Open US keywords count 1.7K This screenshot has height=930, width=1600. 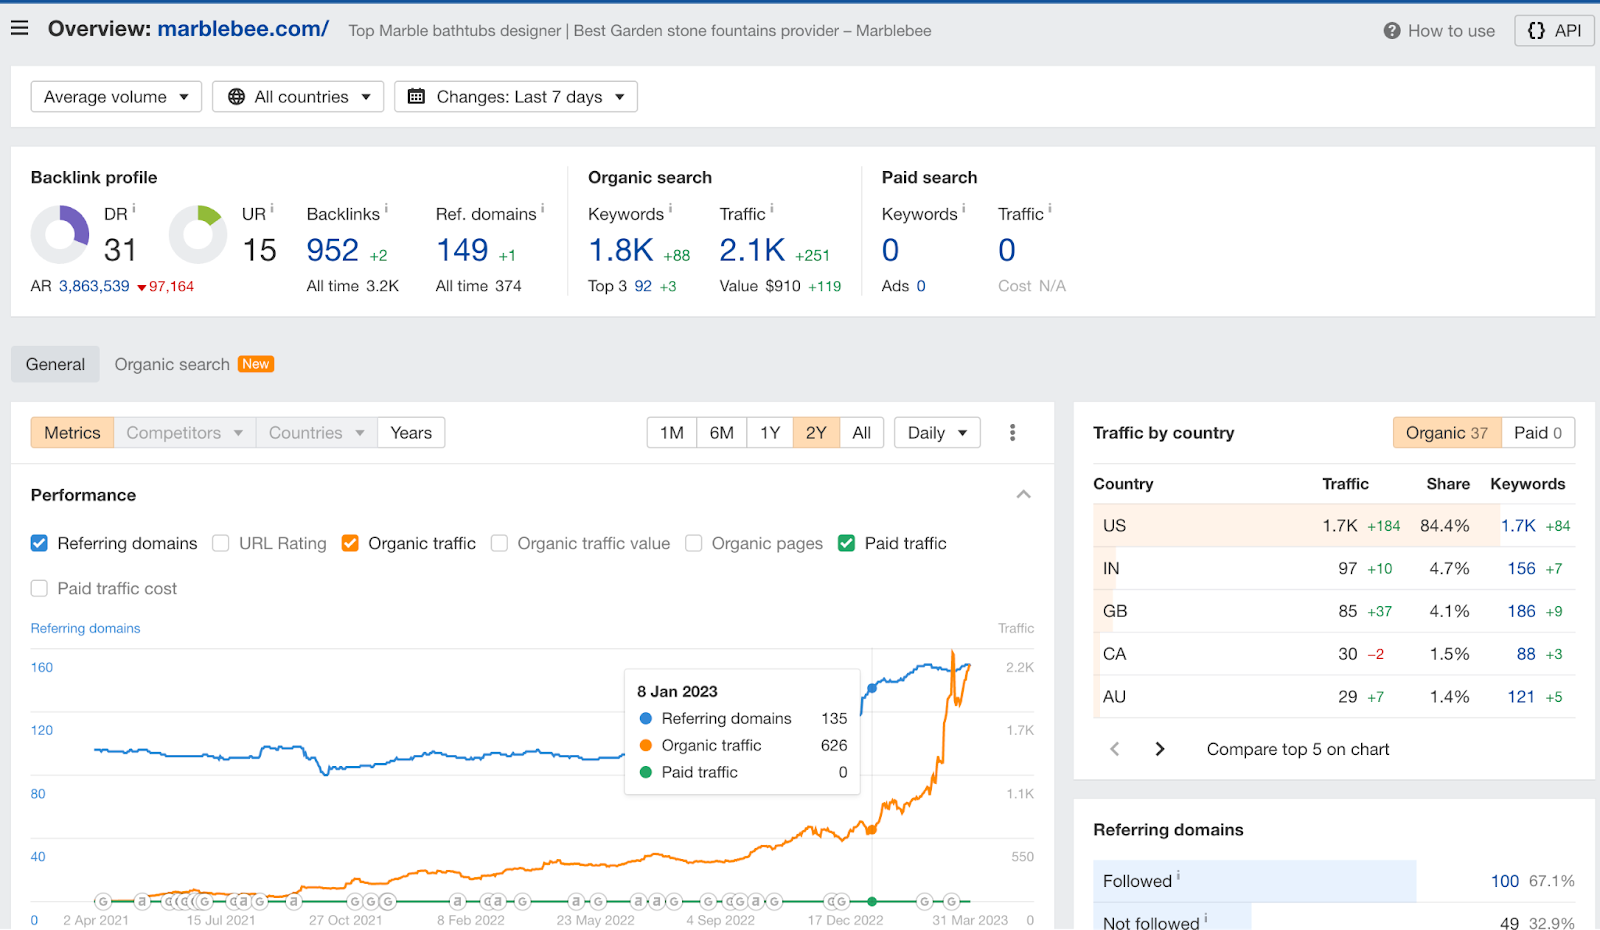pos(1518,526)
